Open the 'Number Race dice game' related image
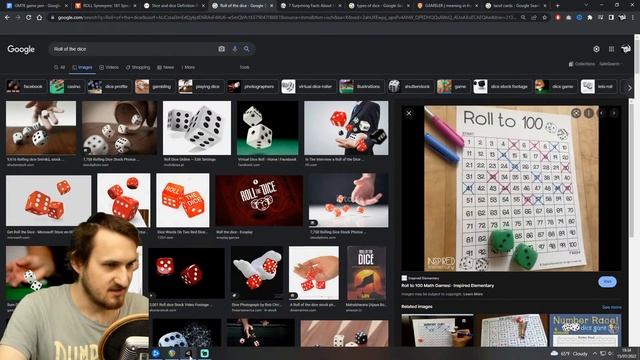 point(585,330)
